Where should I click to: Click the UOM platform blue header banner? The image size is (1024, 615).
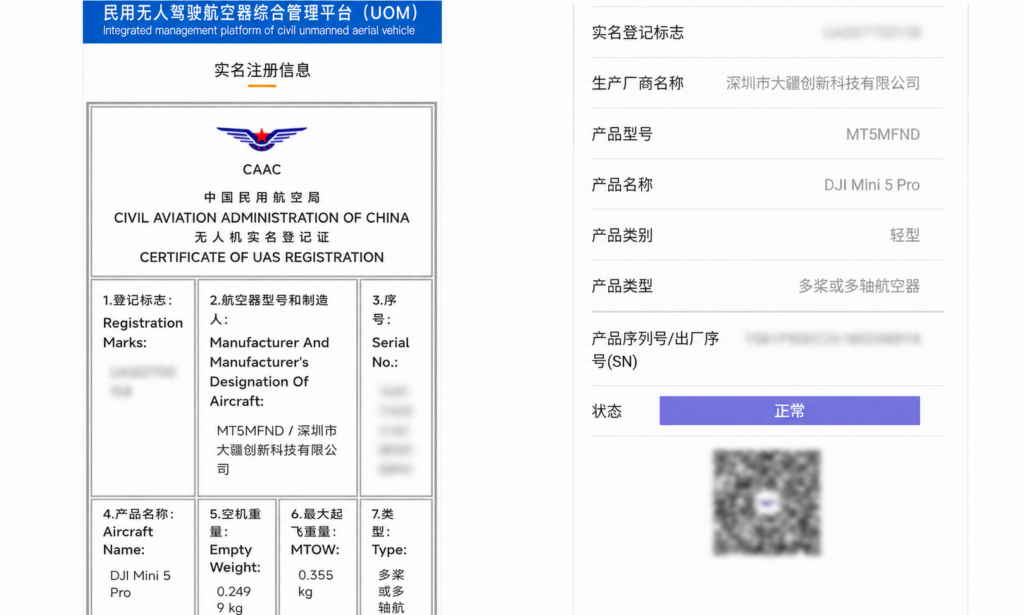pyautogui.click(x=262, y=22)
